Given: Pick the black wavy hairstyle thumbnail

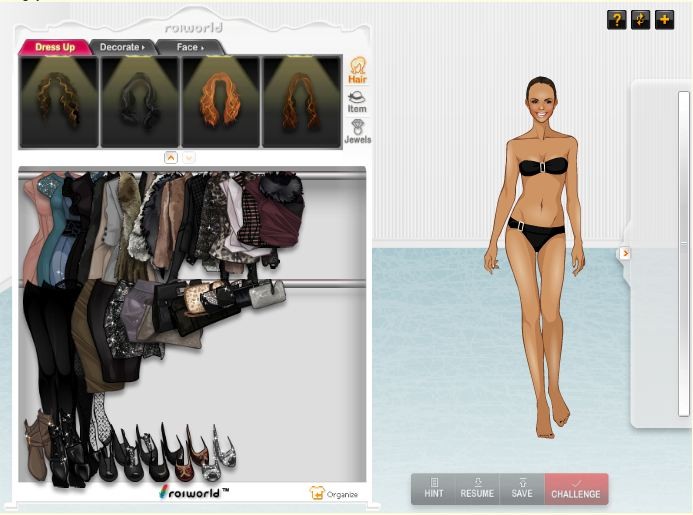Looking at the screenshot, I should click(139, 102).
